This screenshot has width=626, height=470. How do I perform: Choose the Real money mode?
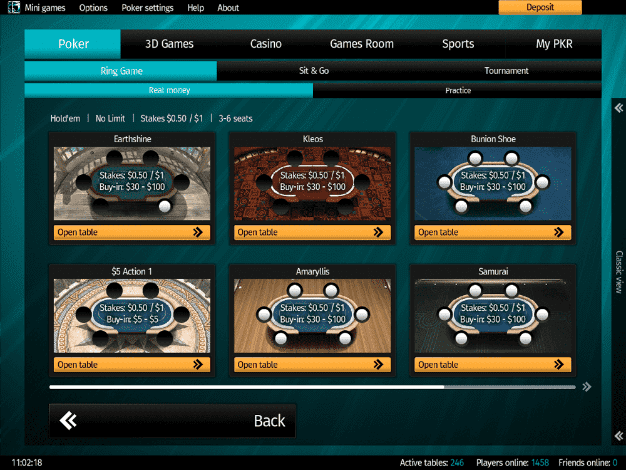169,90
